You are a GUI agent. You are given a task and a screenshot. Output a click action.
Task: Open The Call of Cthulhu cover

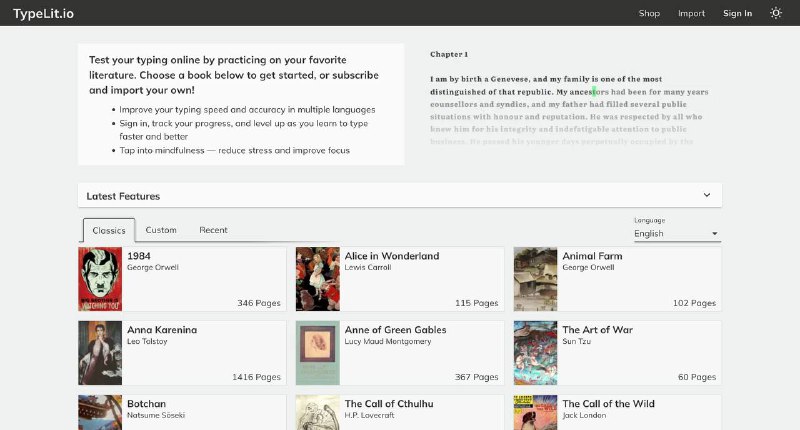click(317, 413)
